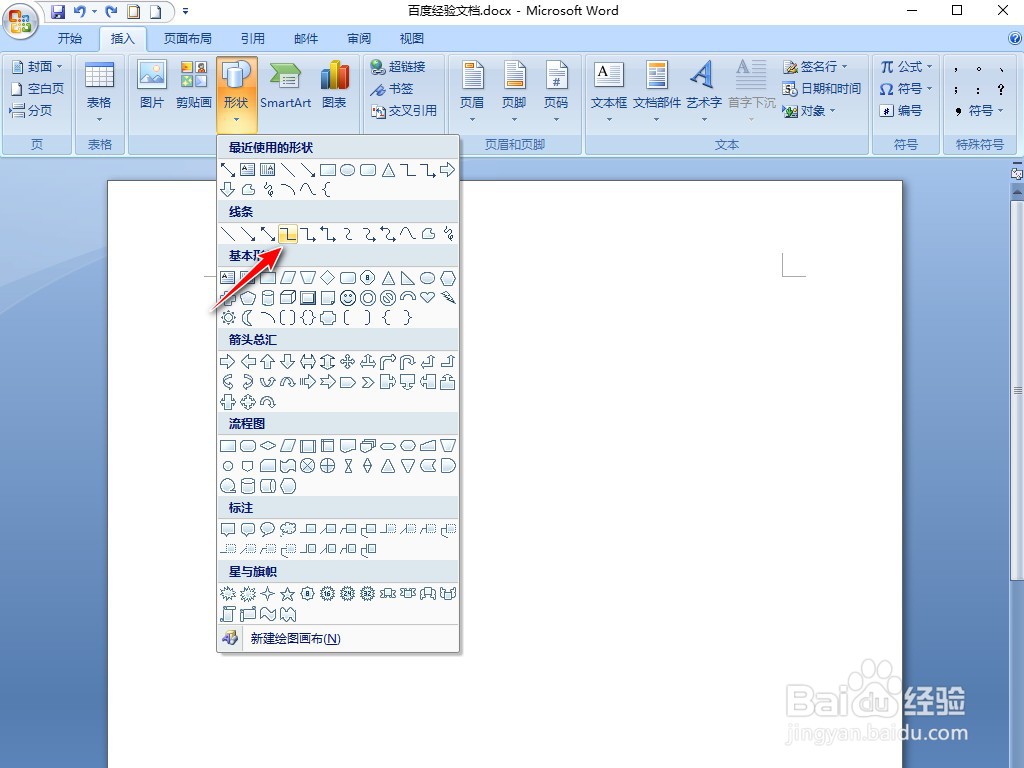Choose the Double Wave shape

pos(287,614)
